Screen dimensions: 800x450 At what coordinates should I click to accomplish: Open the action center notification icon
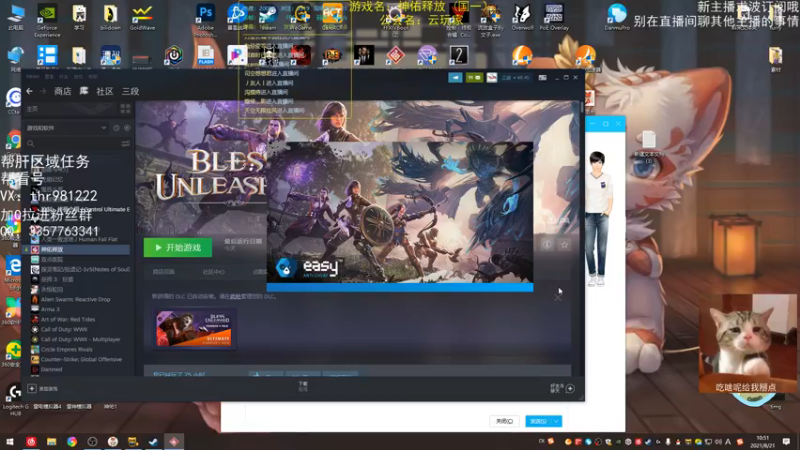(x=787, y=442)
